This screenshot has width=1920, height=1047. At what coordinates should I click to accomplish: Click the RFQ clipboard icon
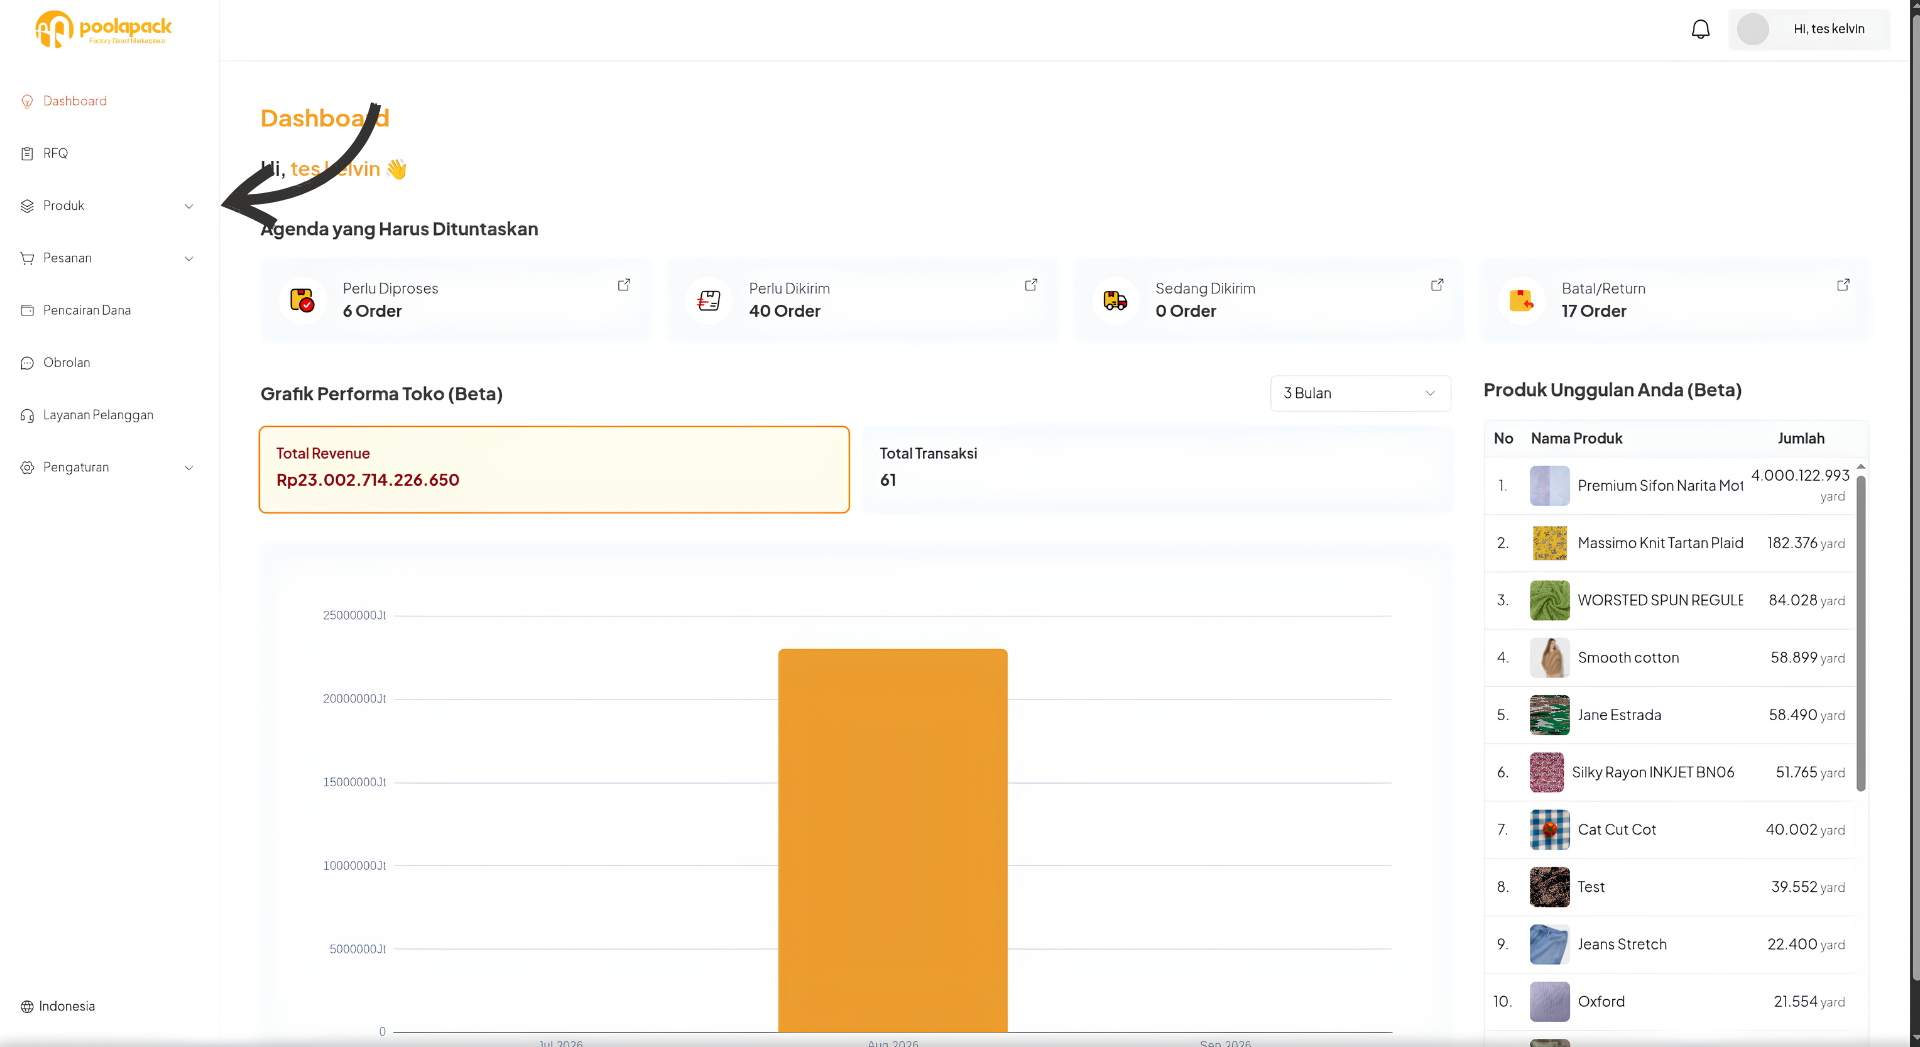[x=27, y=154]
